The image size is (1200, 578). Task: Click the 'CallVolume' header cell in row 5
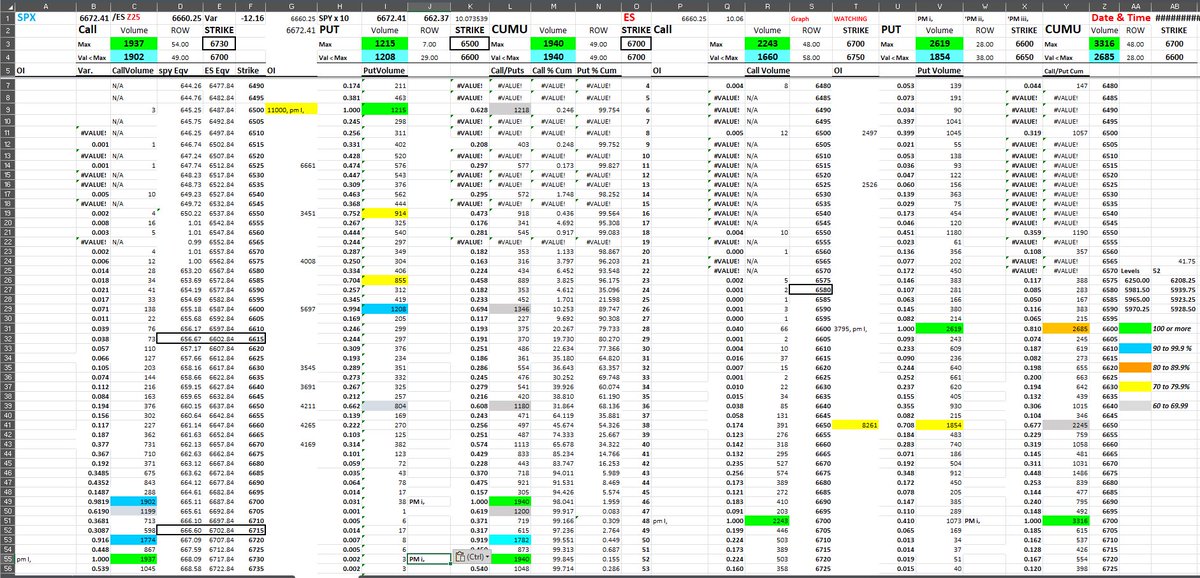point(132,71)
